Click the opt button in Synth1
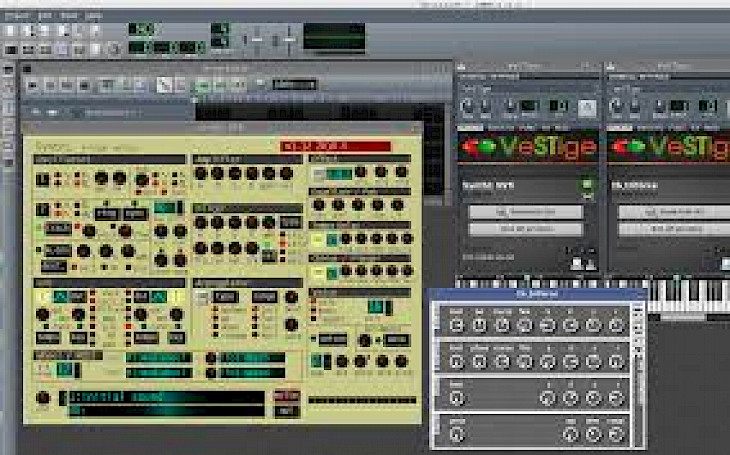This screenshot has height=455, width=730. pyautogui.click(x=287, y=412)
